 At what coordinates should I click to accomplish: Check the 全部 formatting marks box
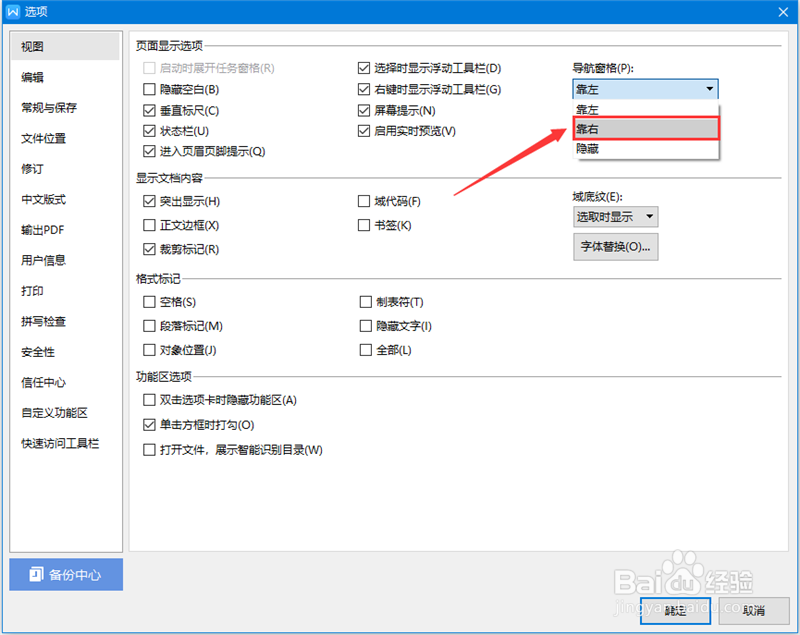pos(366,349)
